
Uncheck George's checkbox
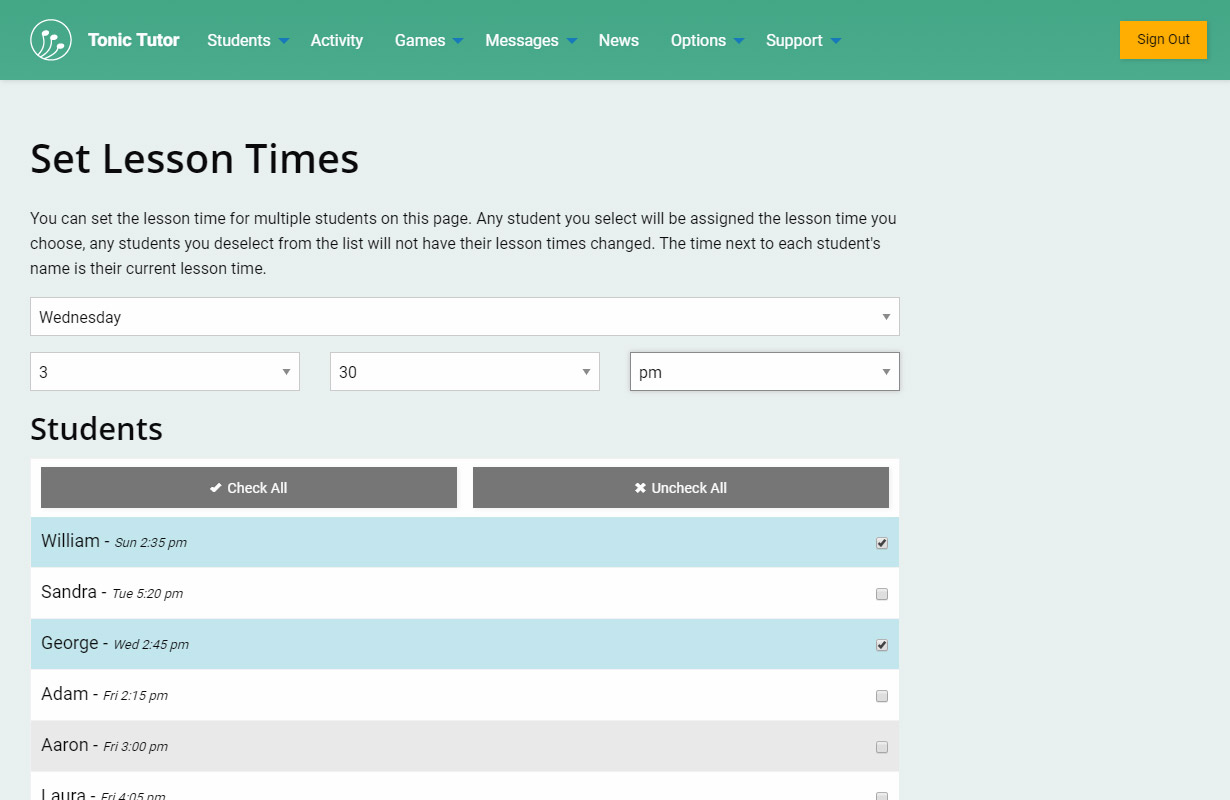point(882,645)
